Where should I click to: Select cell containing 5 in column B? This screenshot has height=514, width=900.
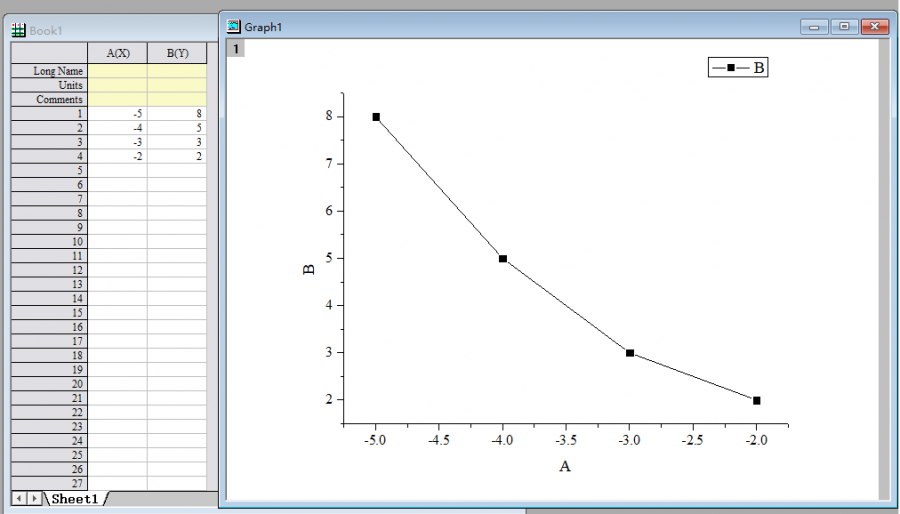[x=177, y=128]
